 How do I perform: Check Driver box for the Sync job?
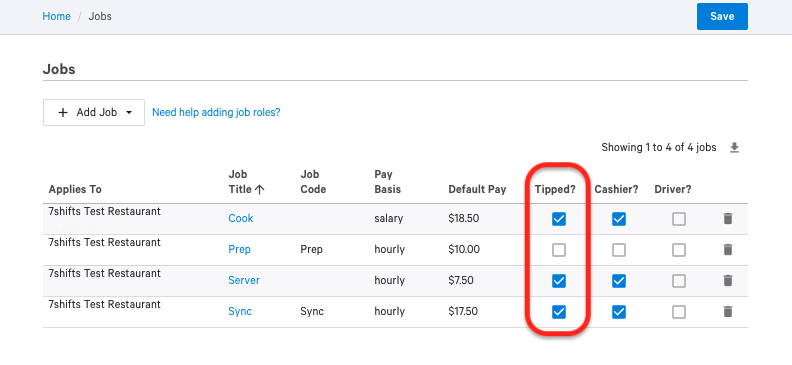point(679,312)
